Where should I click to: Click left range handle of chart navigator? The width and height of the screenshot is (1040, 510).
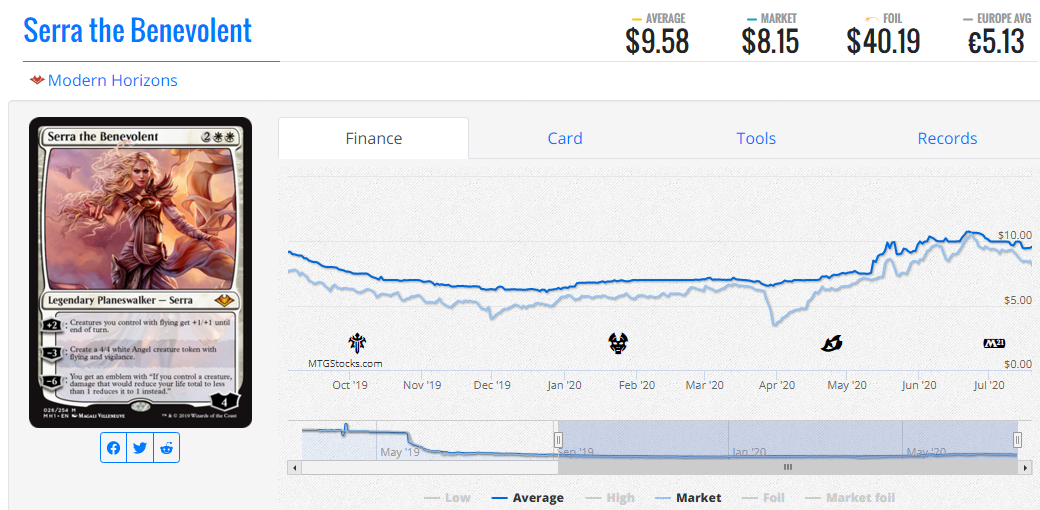[558, 440]
